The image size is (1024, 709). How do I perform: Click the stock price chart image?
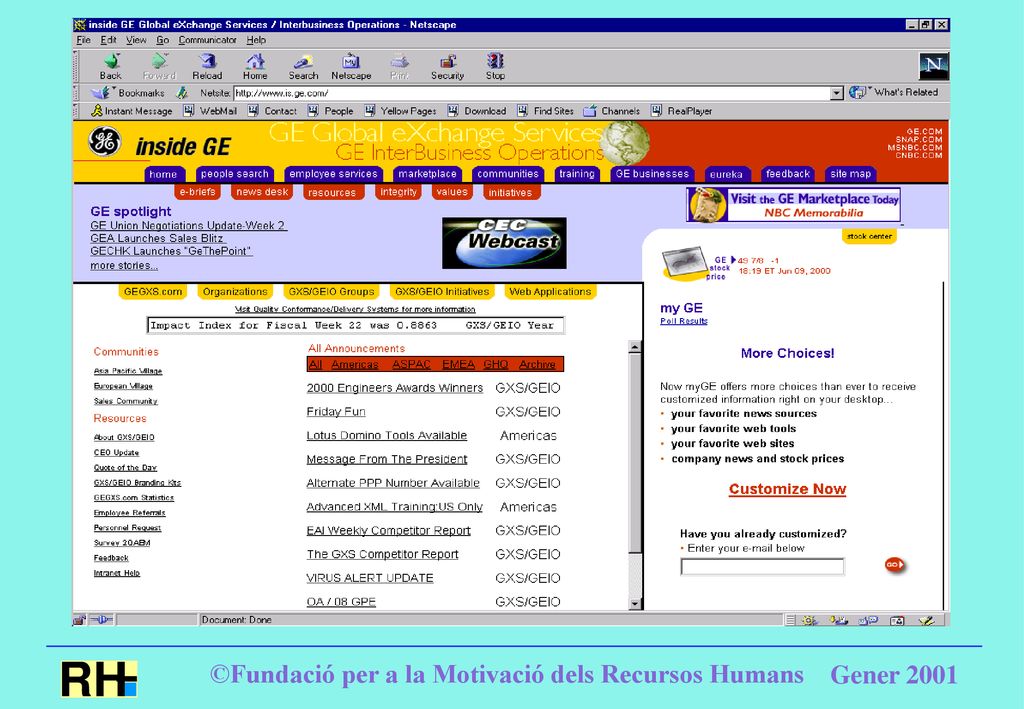pyautogui.click(x=684, y=263)
